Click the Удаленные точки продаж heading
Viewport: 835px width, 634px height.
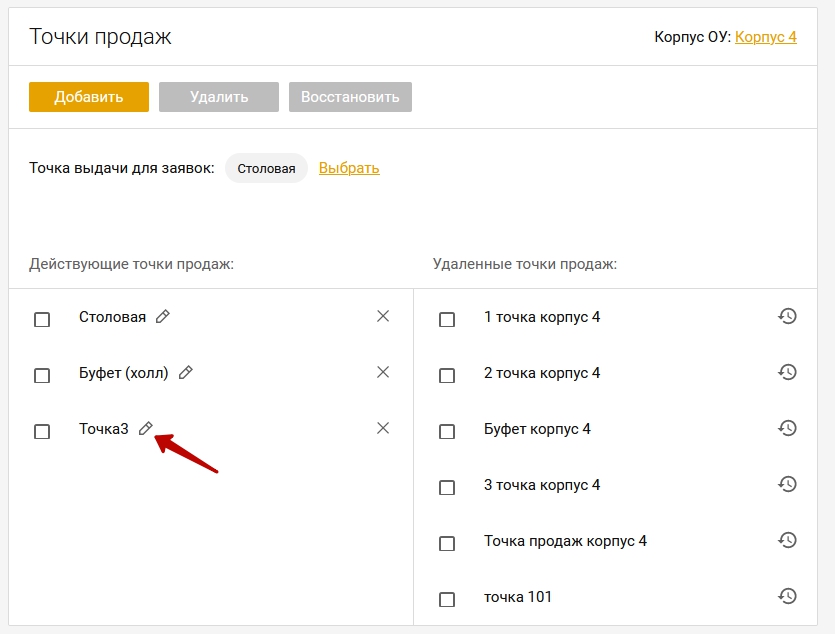coord(525,264)
